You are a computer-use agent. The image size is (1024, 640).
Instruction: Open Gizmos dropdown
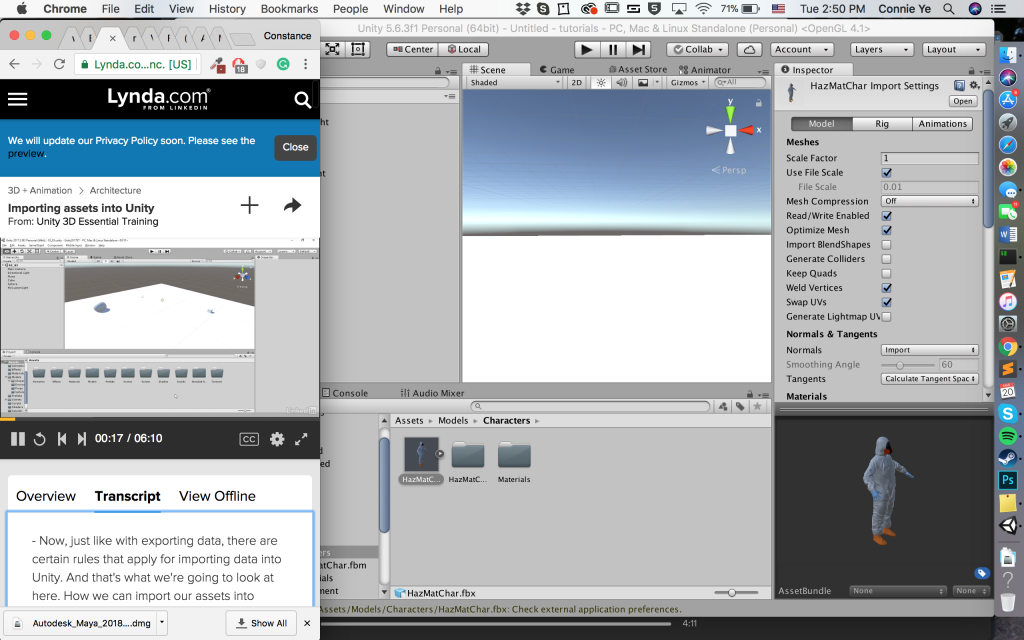point(688,82)
